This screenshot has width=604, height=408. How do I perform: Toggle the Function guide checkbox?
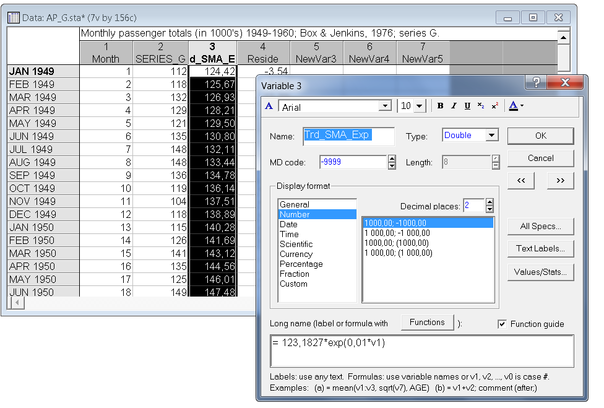(502, 324)
